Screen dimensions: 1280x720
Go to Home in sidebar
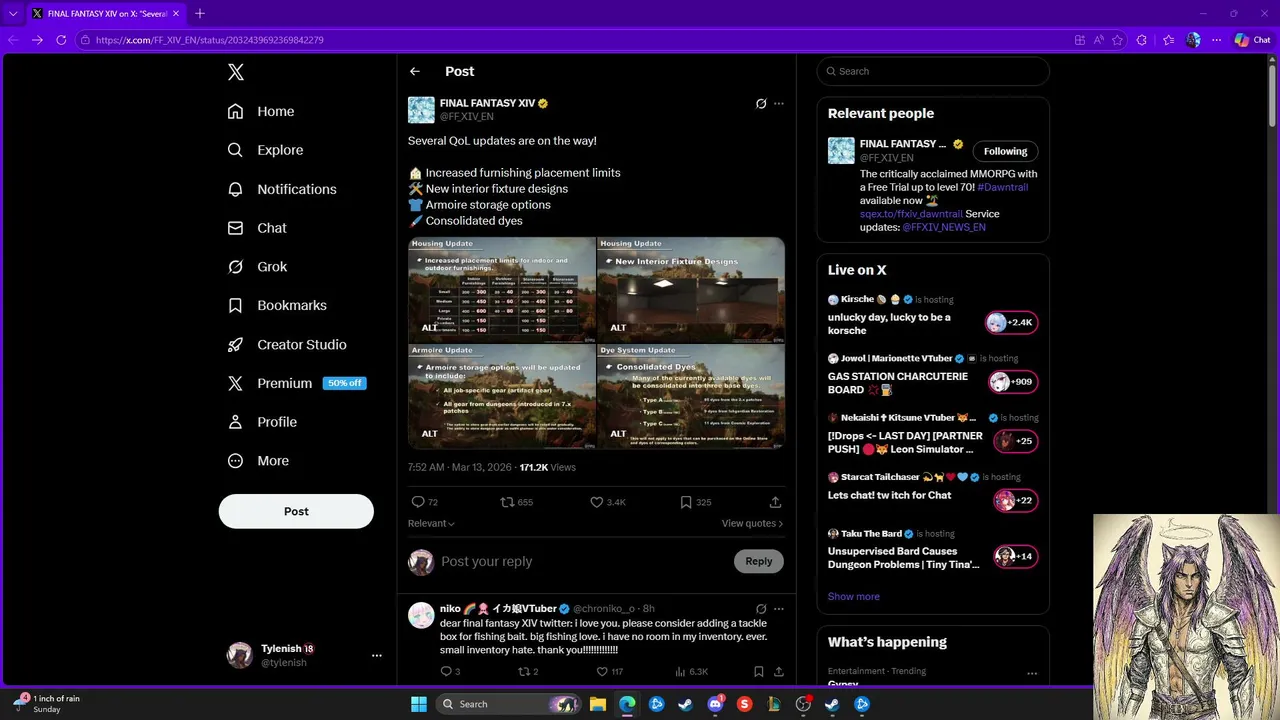point(261,111)
